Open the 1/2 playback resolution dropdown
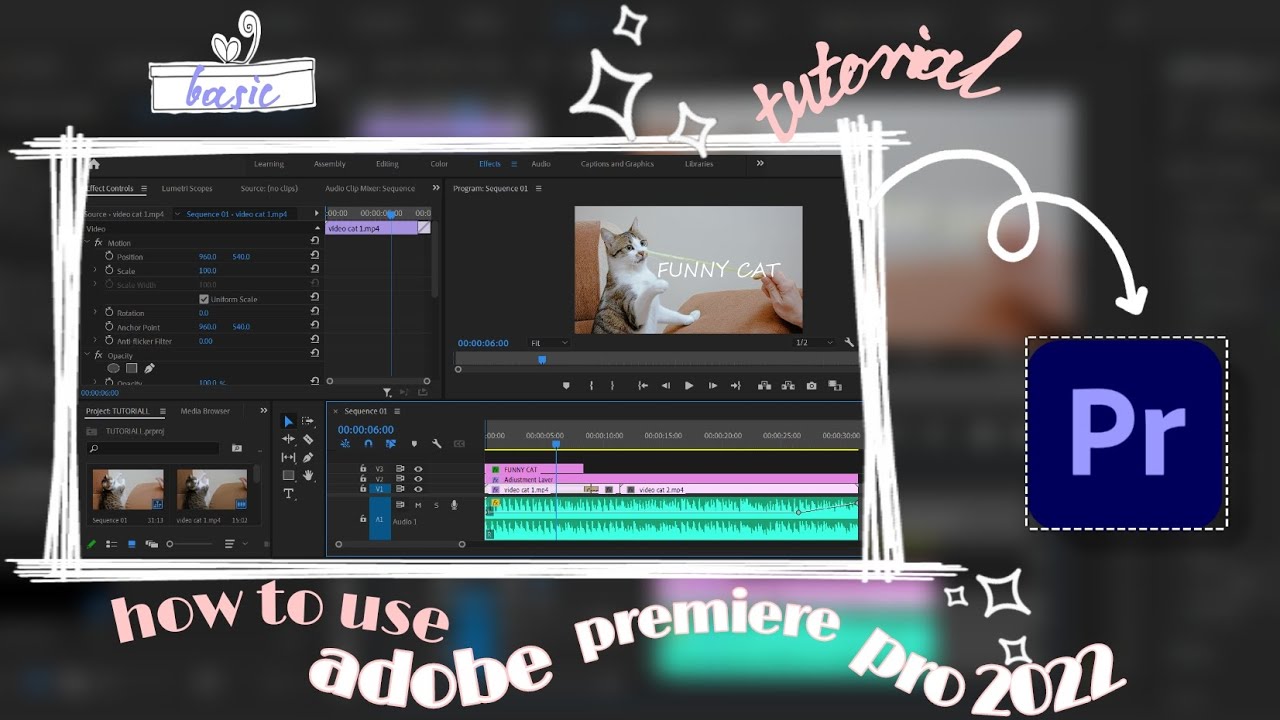1280x720 pixels. click(813, 343)
